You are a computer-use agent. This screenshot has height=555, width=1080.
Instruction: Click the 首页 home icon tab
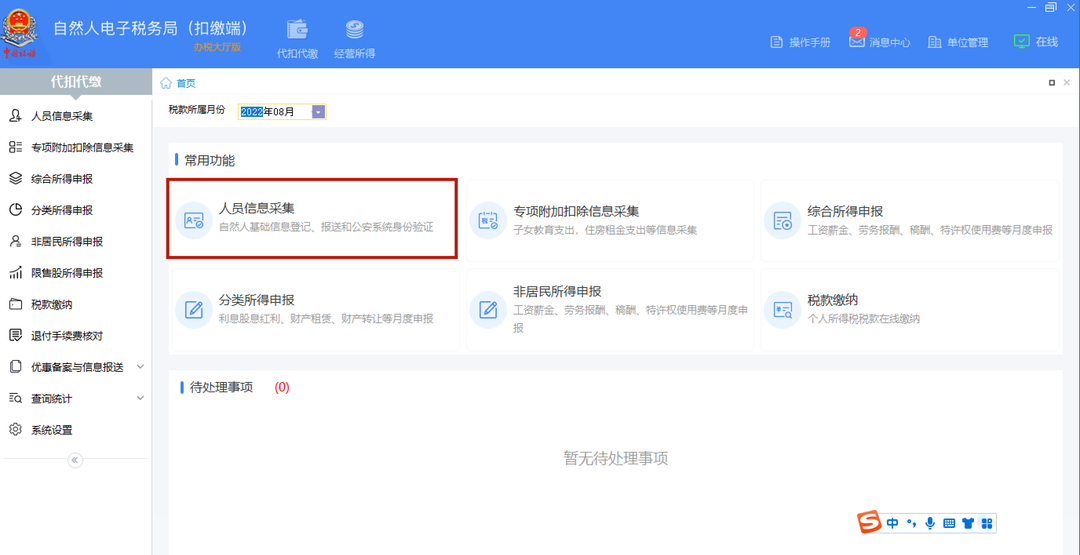[x=166, y=83]
